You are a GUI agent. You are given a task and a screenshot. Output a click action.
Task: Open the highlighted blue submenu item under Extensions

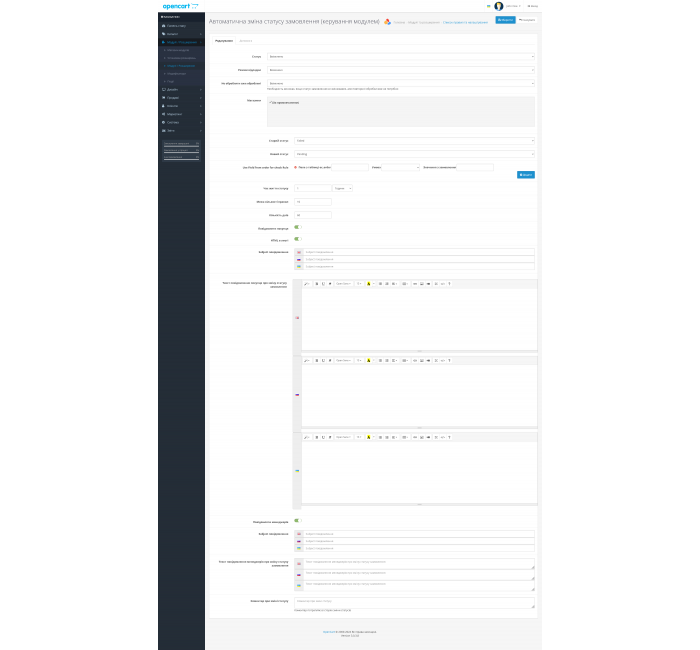click(181, 66)
